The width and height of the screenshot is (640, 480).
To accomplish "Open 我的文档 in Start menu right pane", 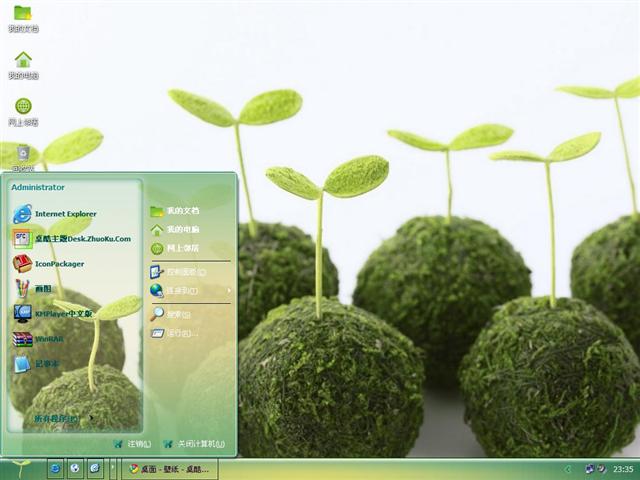I will coord(175,211).
